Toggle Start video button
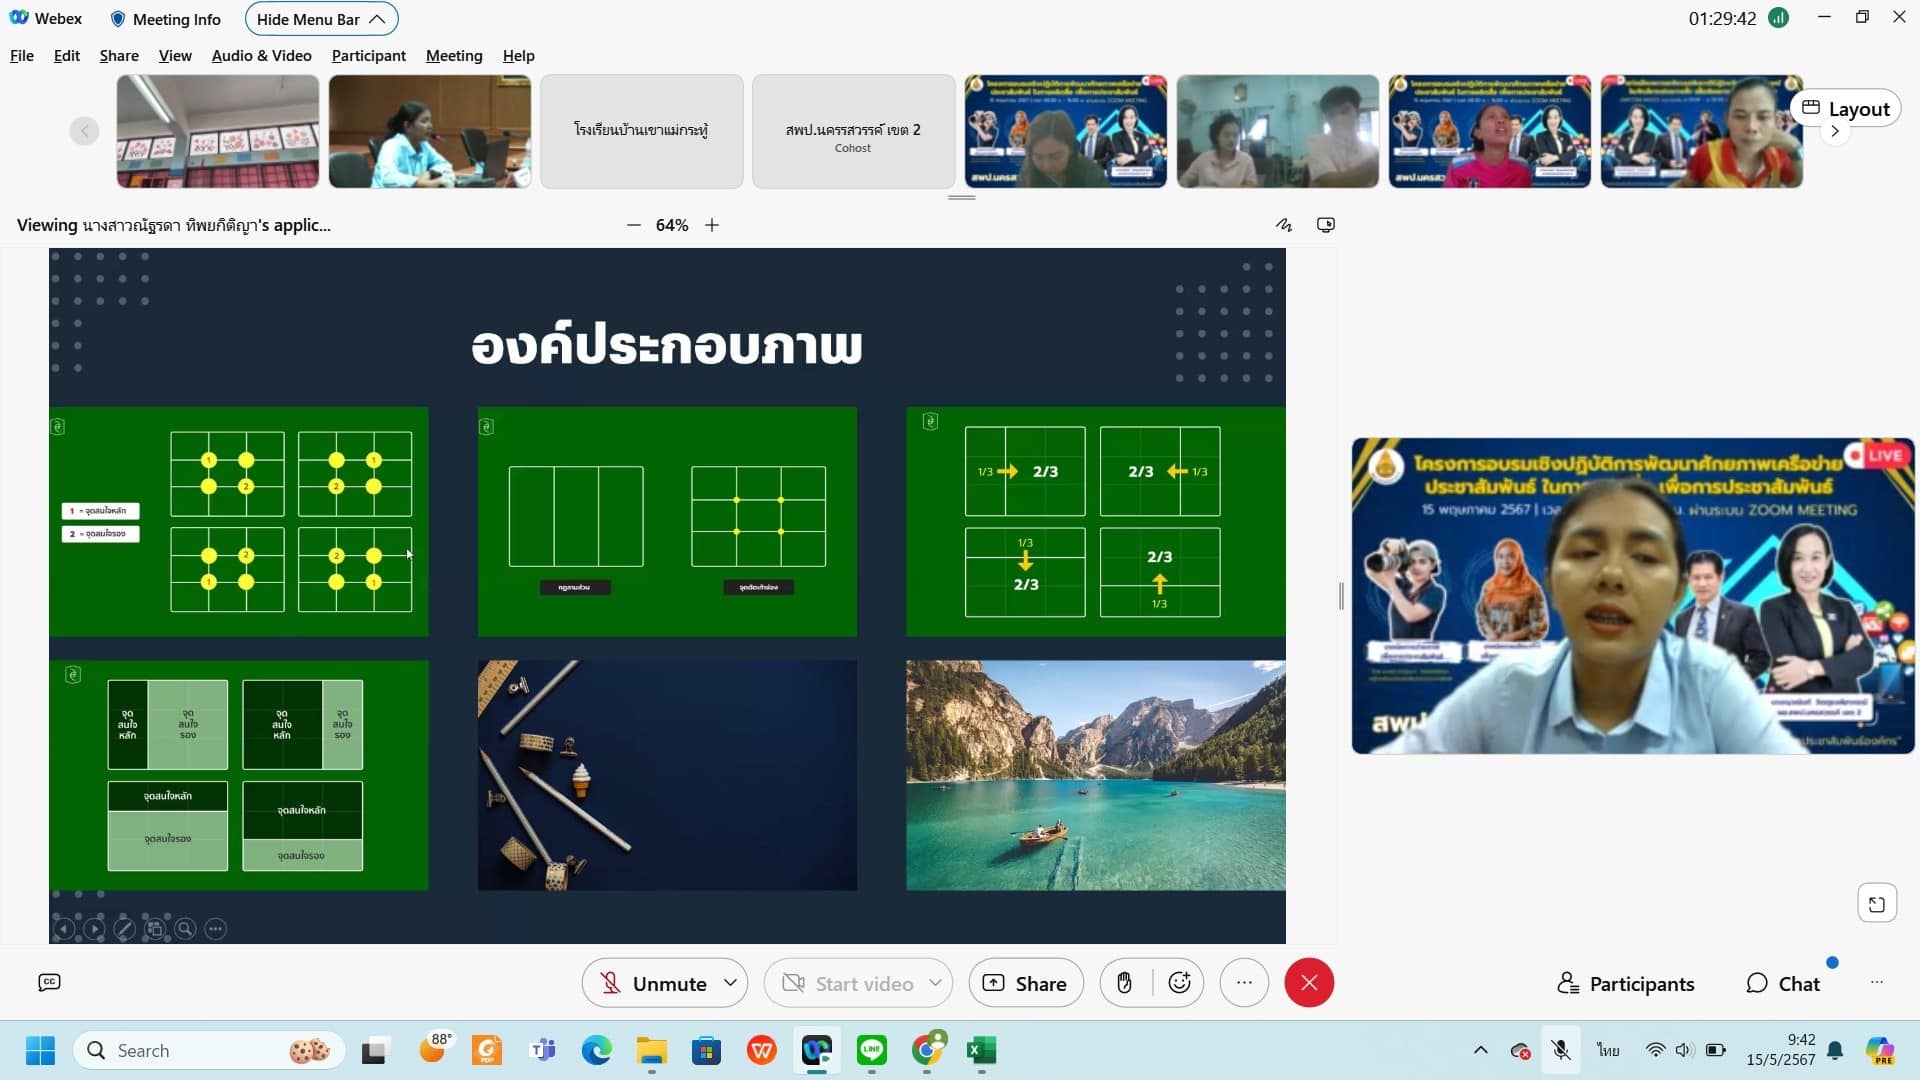The image size is (1920, 1080). click(848, 983)
